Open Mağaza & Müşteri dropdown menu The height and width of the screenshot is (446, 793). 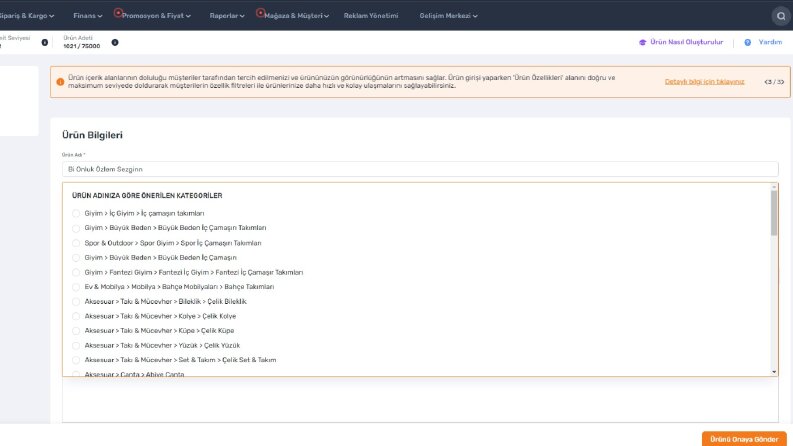coord(296,16)
